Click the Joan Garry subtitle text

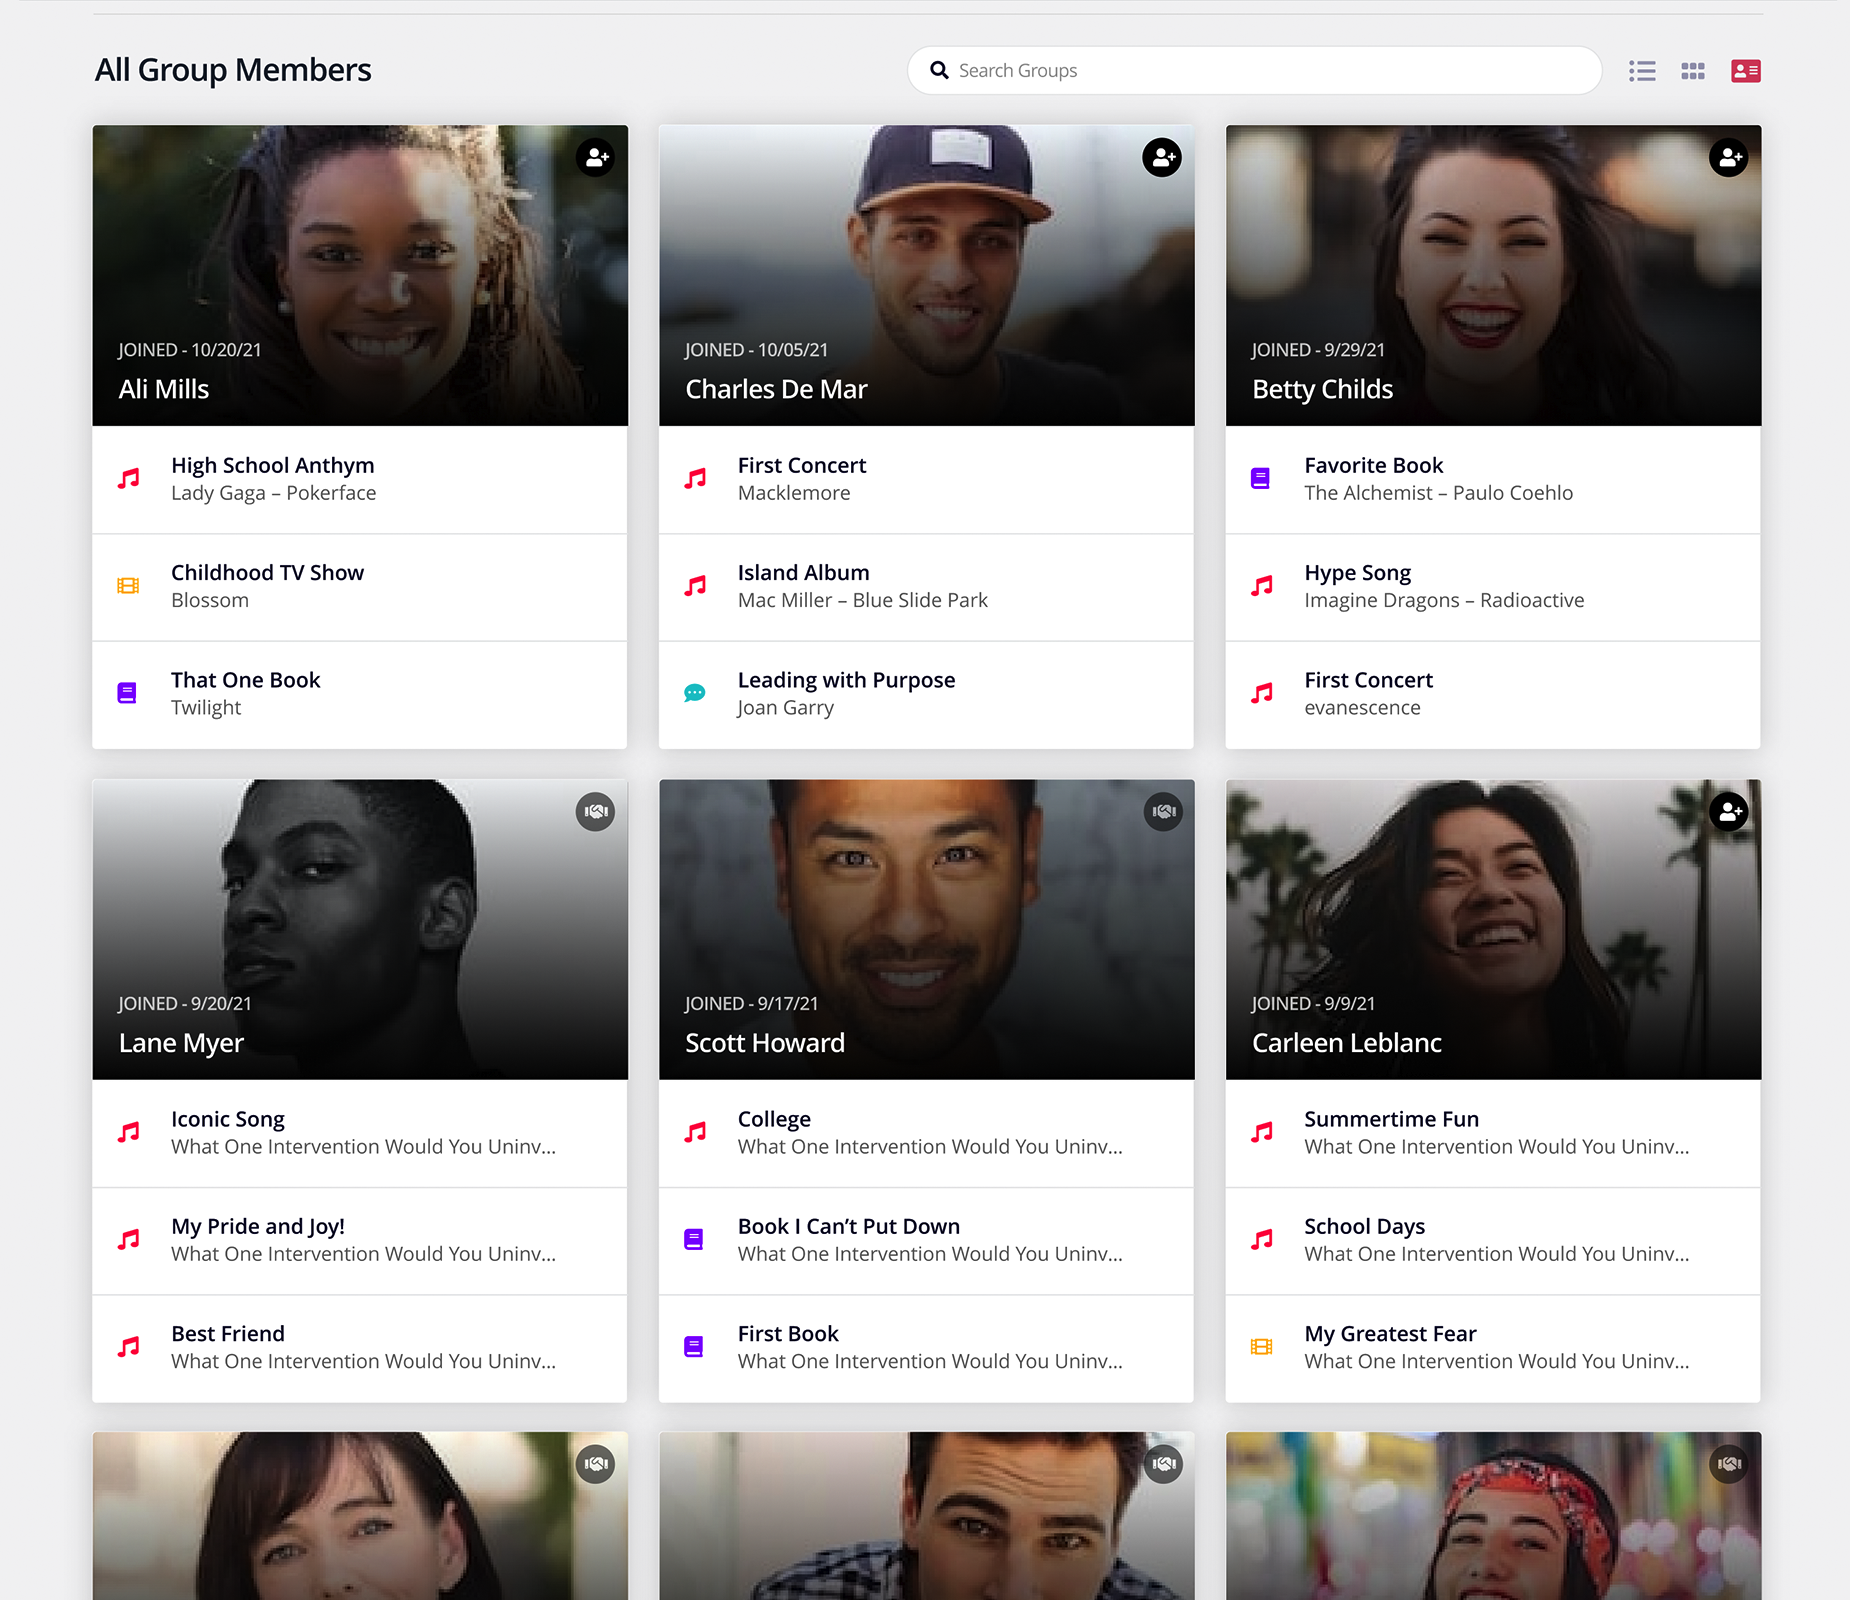[786, 708]
